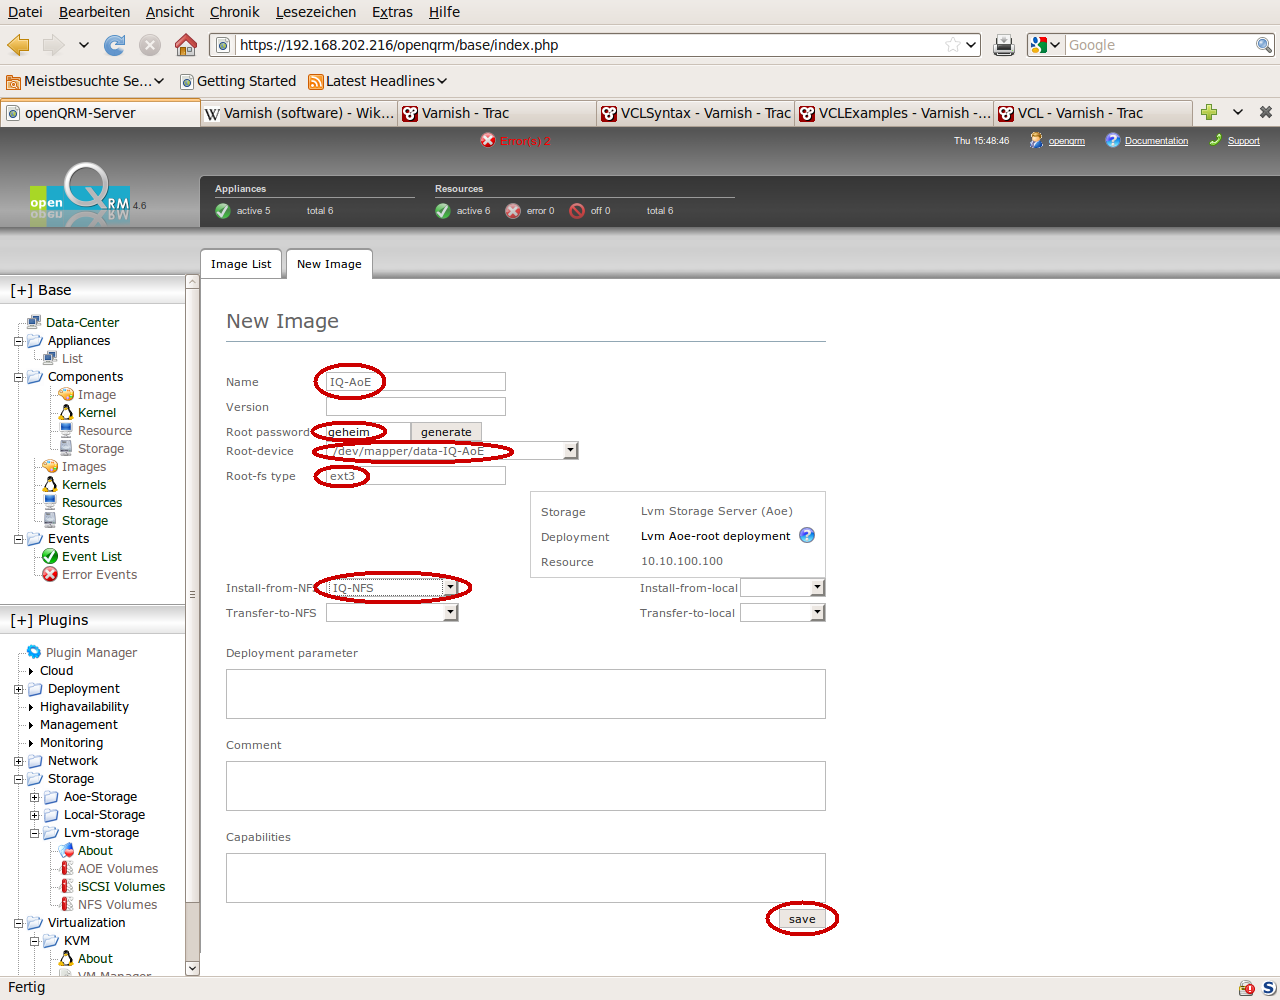Open Plugin Manager in Plugins tree
Screen dimensions: 1280x1000
pos(91,653)
